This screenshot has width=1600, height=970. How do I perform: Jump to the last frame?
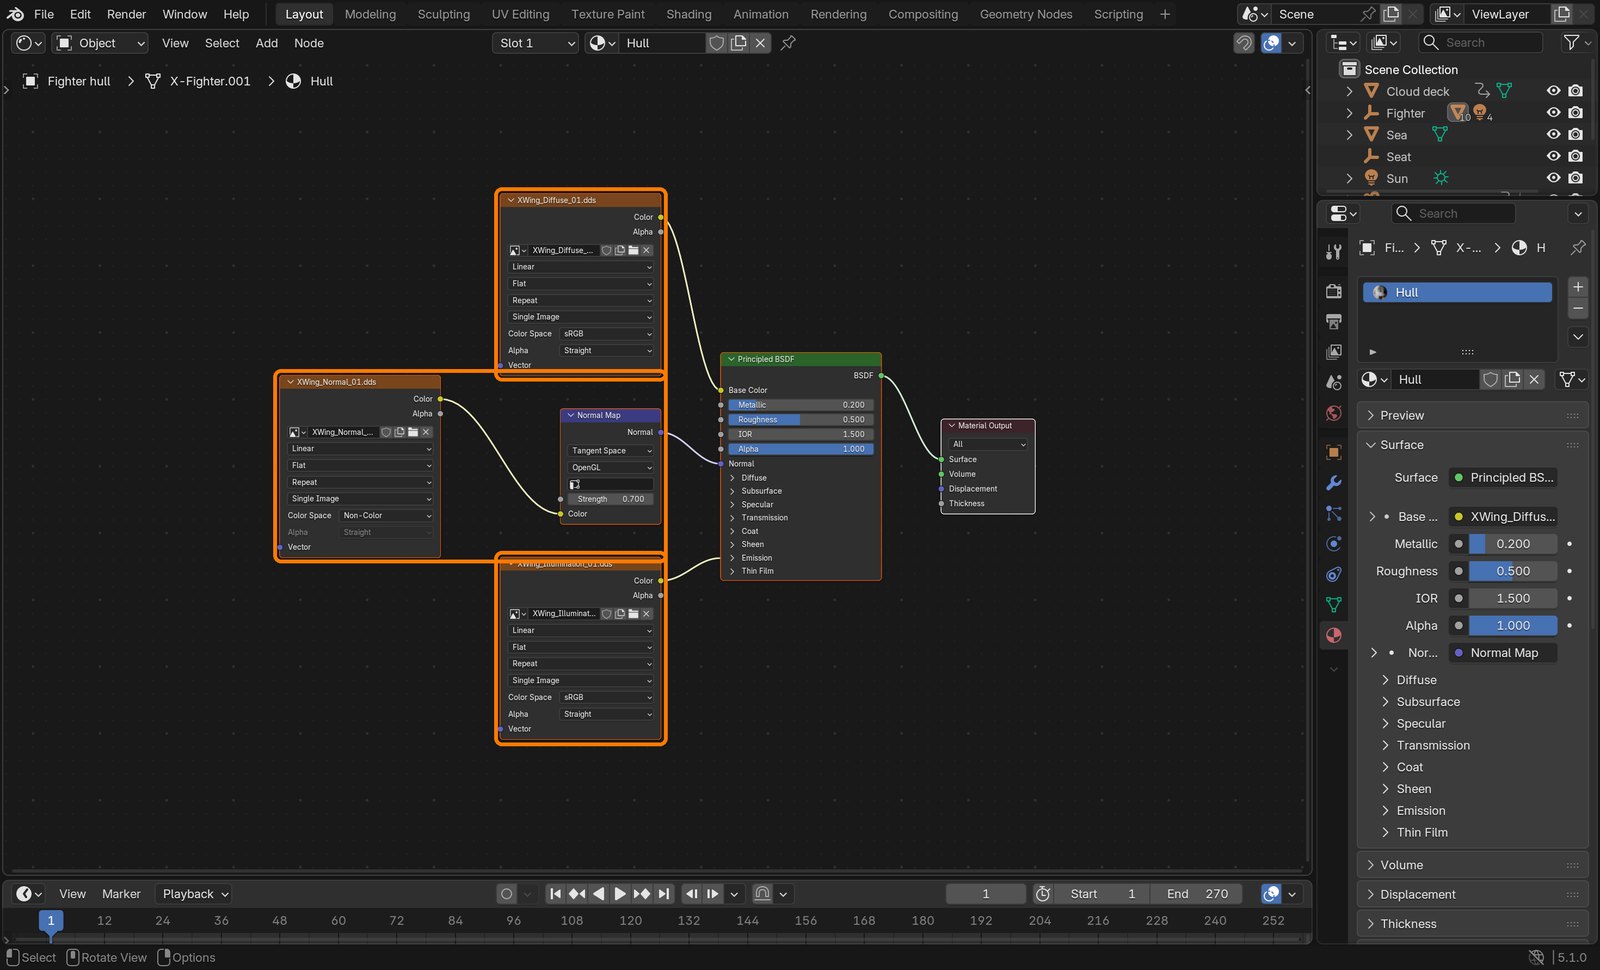pyautogui.click(x=663, y=894)
